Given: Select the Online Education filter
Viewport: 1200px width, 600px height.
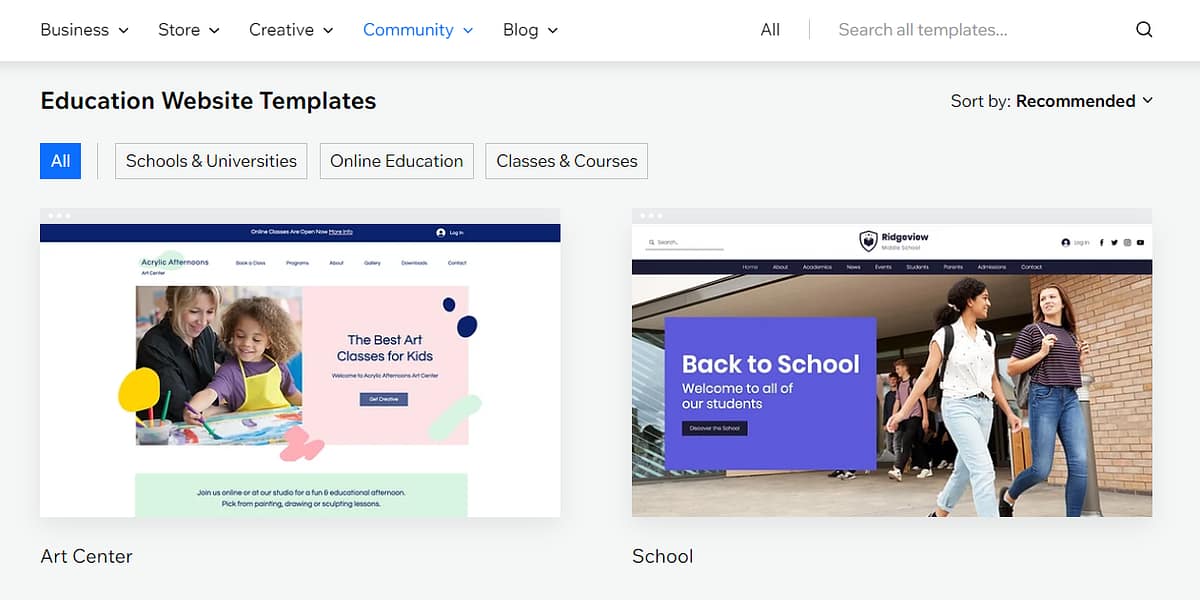Looking at the screenshot, I should (x=396, y=160).
